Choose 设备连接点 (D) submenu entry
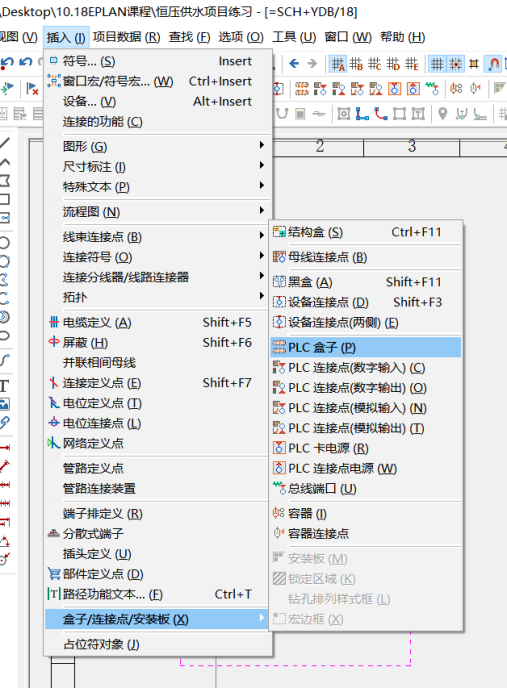The width and height of the screenshot is (507, 688). (366, 302)
